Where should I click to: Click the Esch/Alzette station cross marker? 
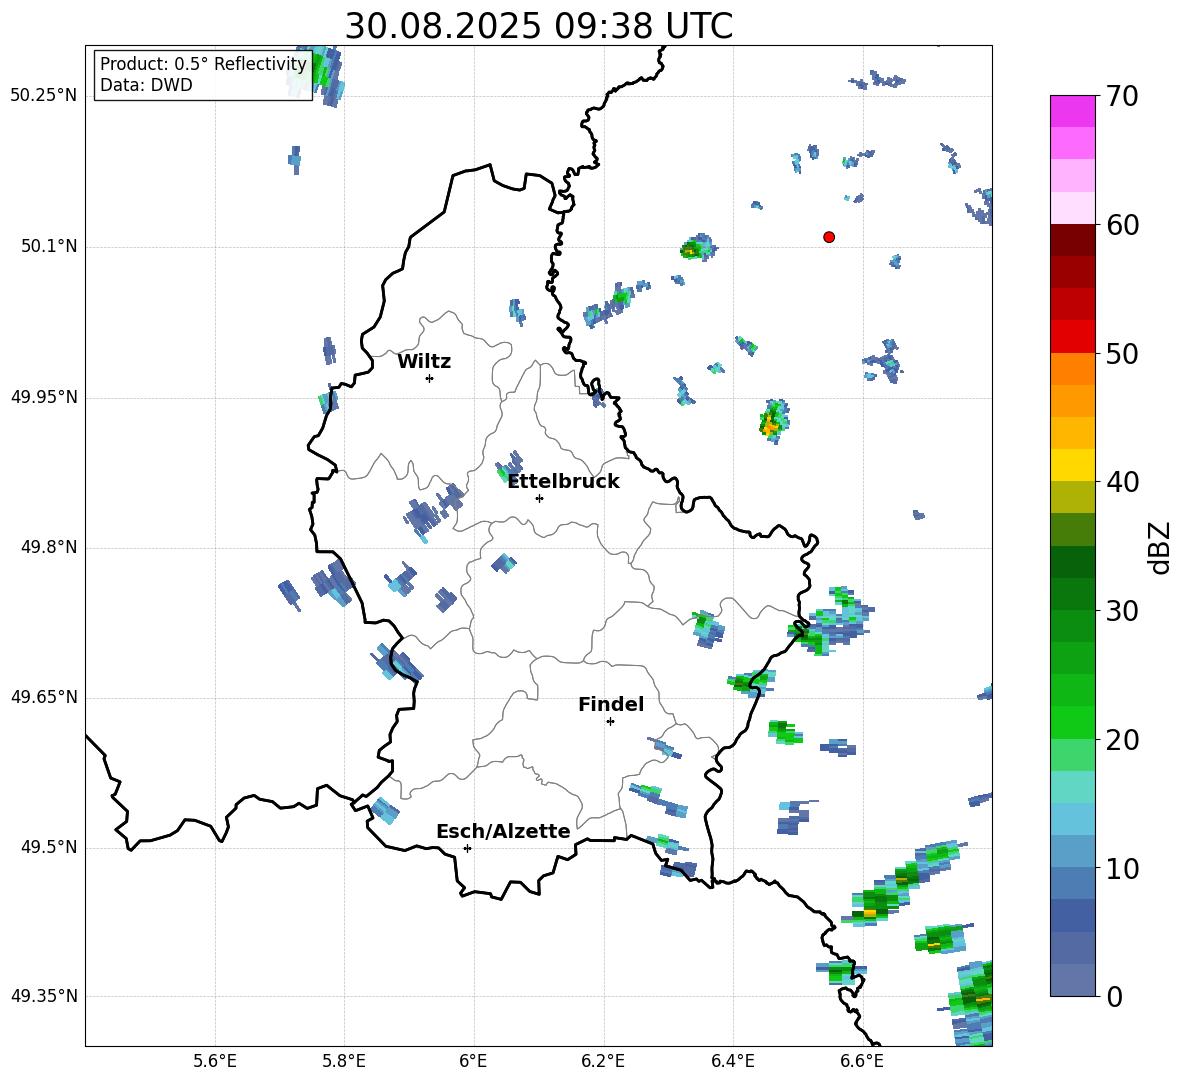tap(467, 848)
